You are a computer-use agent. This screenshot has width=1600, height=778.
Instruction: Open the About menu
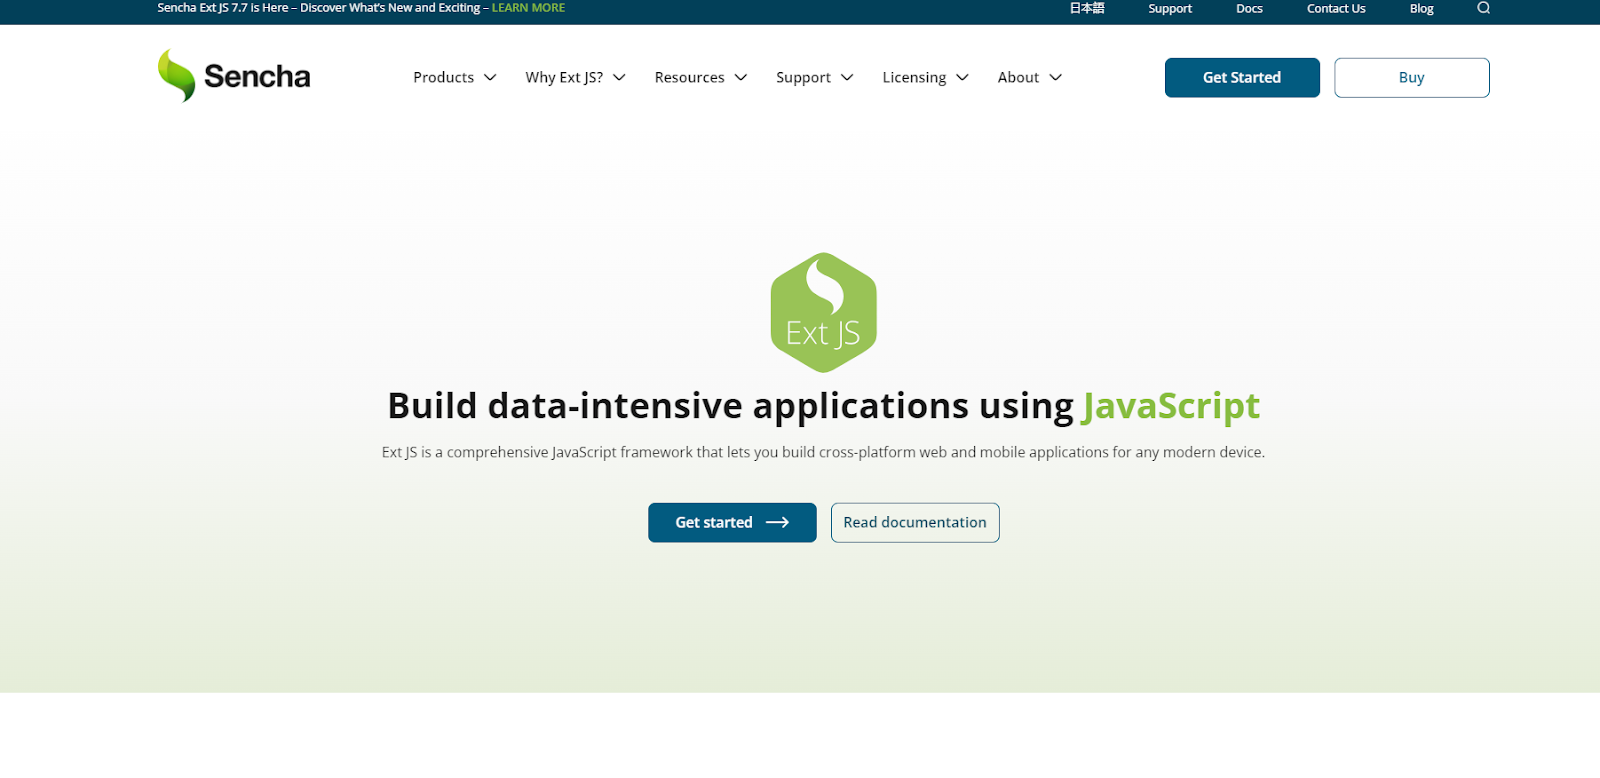(1018, 77)
